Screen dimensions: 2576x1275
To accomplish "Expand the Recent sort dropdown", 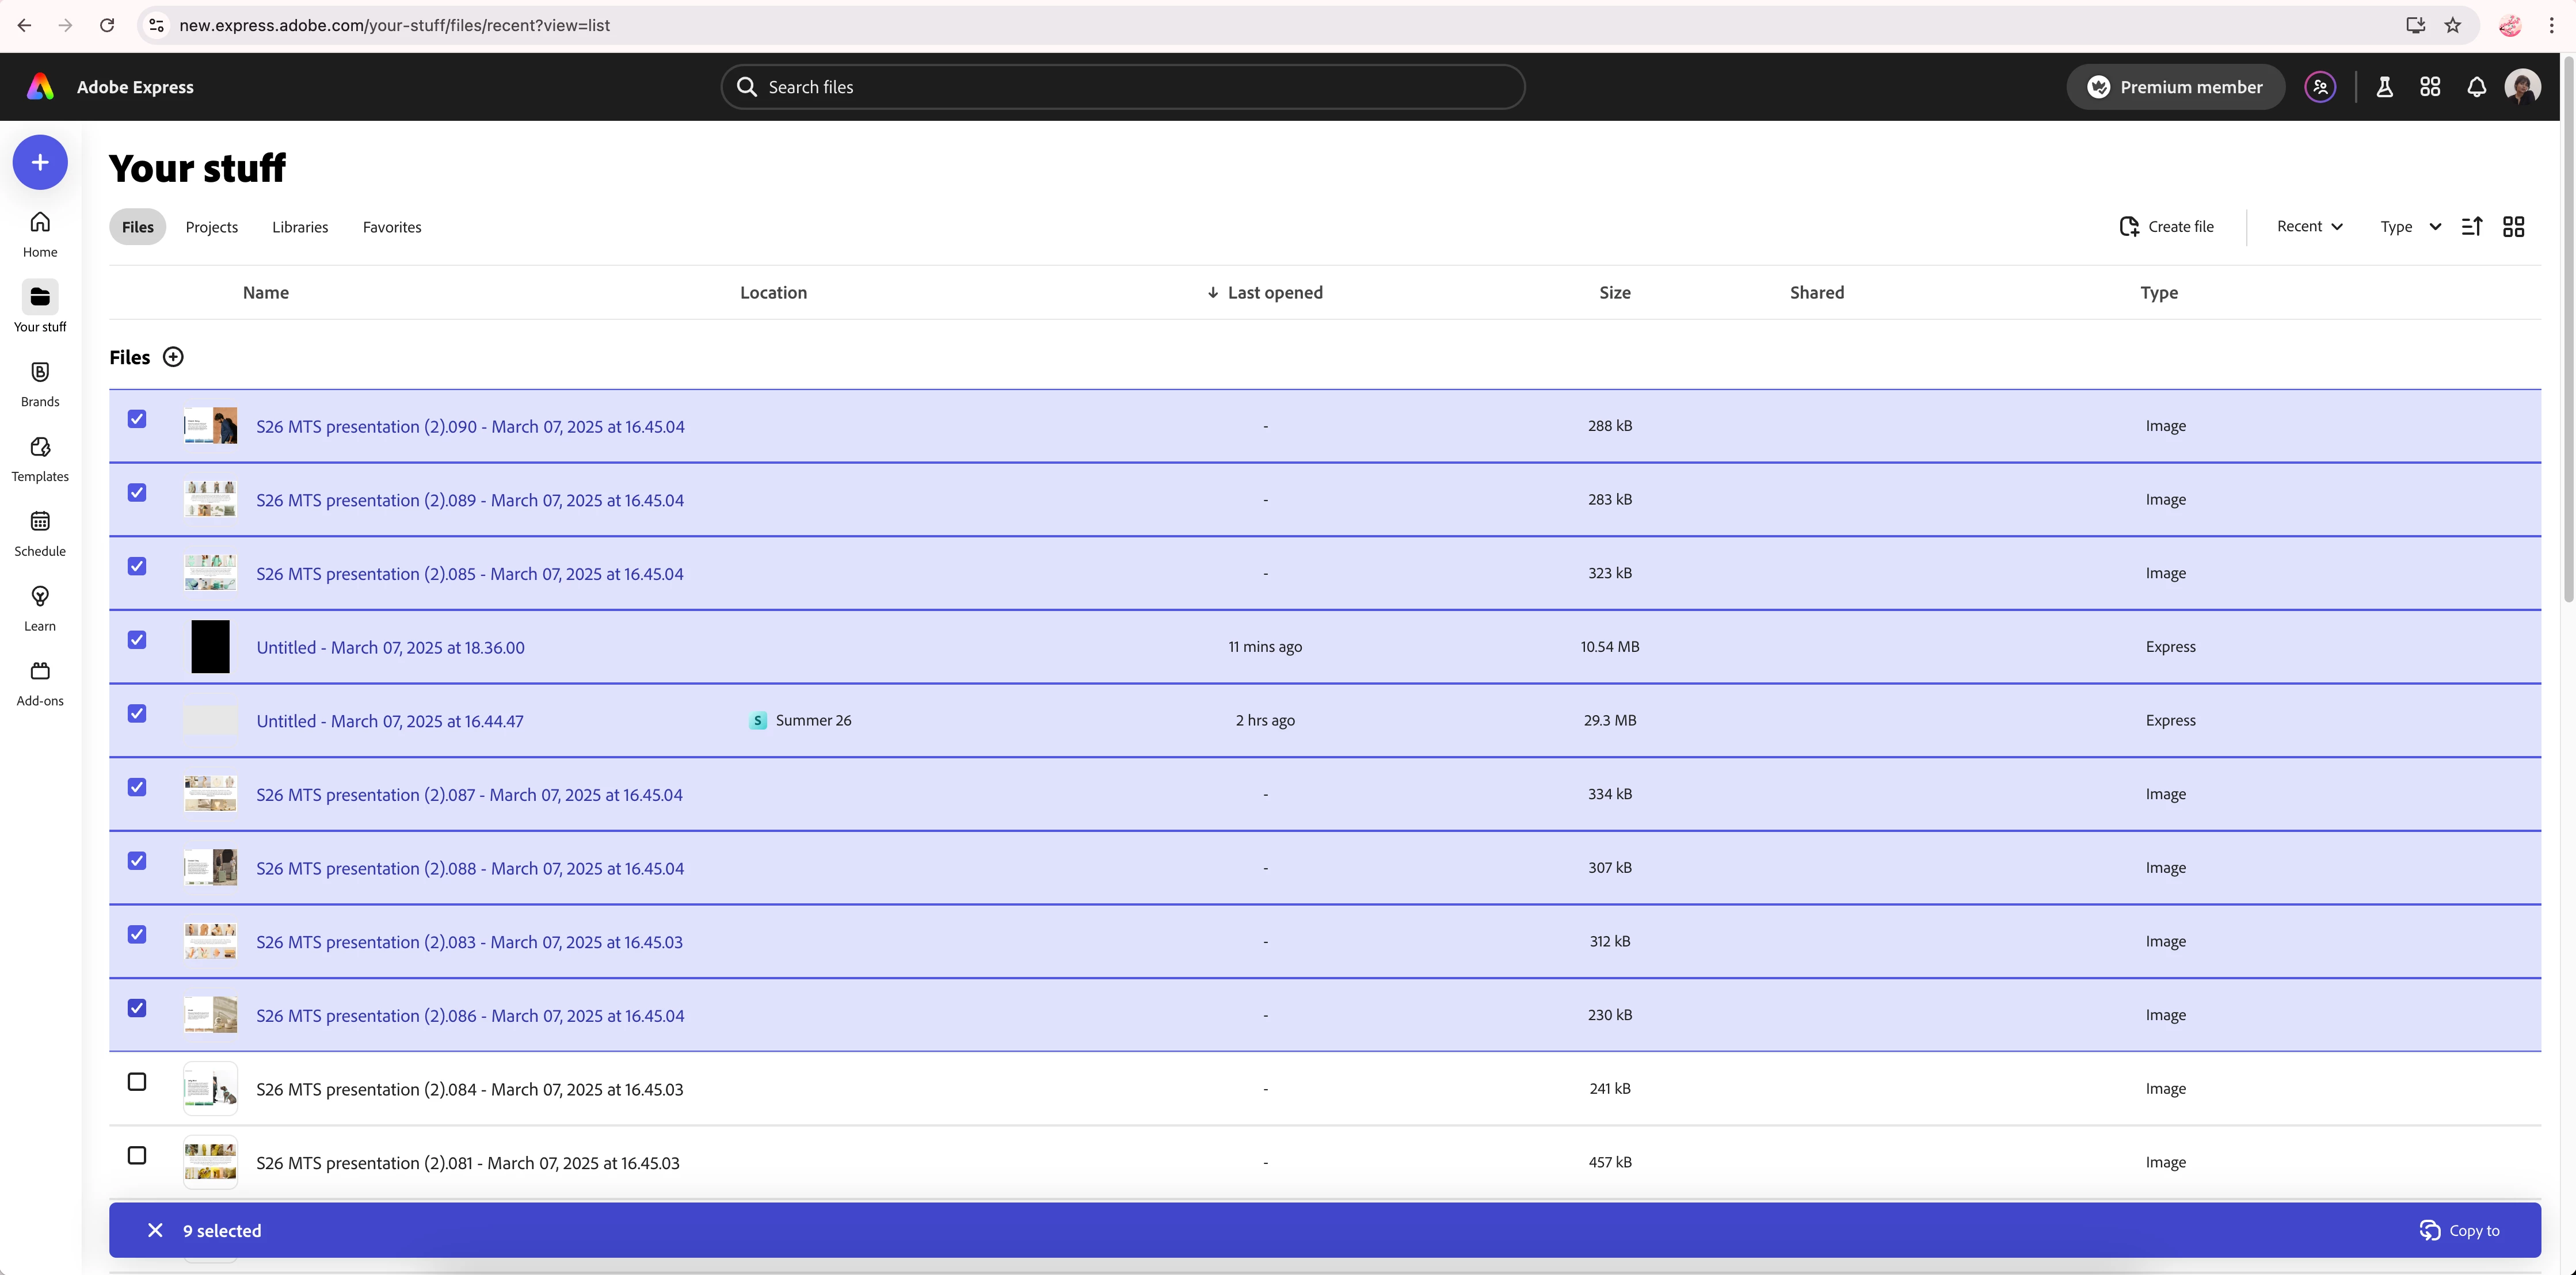I will (2309, 227).
